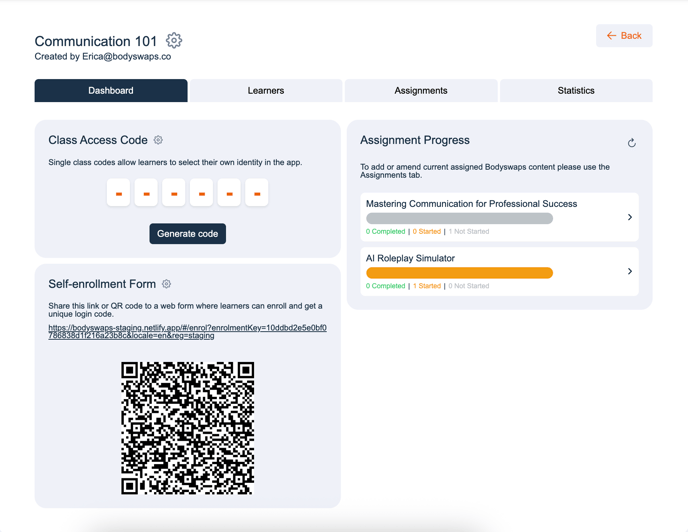The height and width of the screenshot is (532, 688).
Task: Select the Dashboard tab
Action: point(111,90)
